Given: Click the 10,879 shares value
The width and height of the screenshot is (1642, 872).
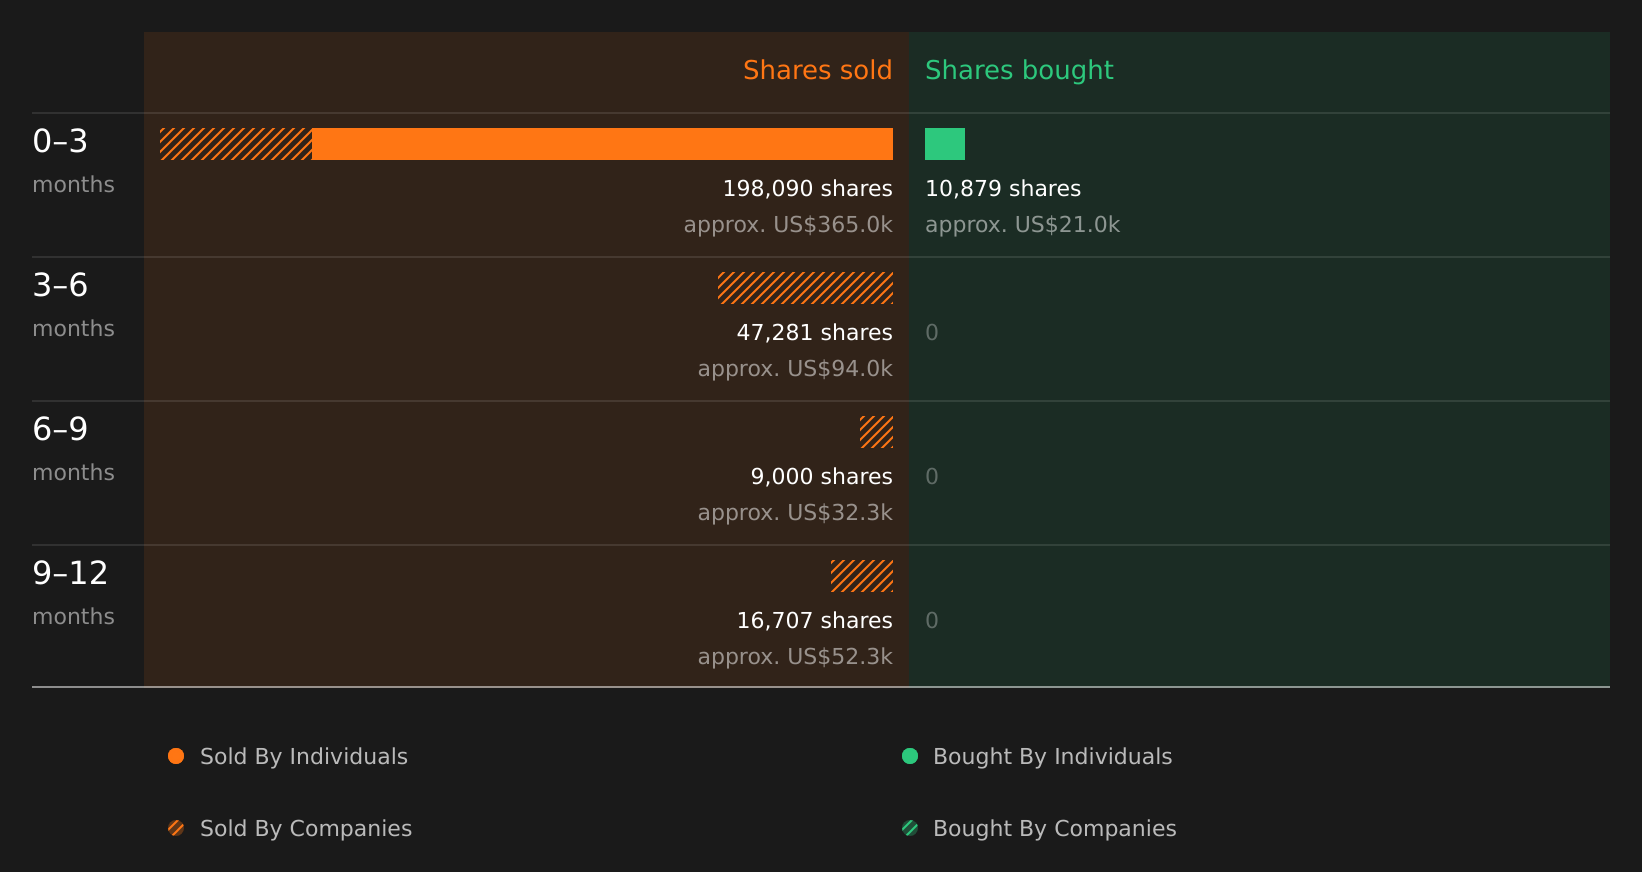Looking at the screenshot, I should click(1003, 188).
